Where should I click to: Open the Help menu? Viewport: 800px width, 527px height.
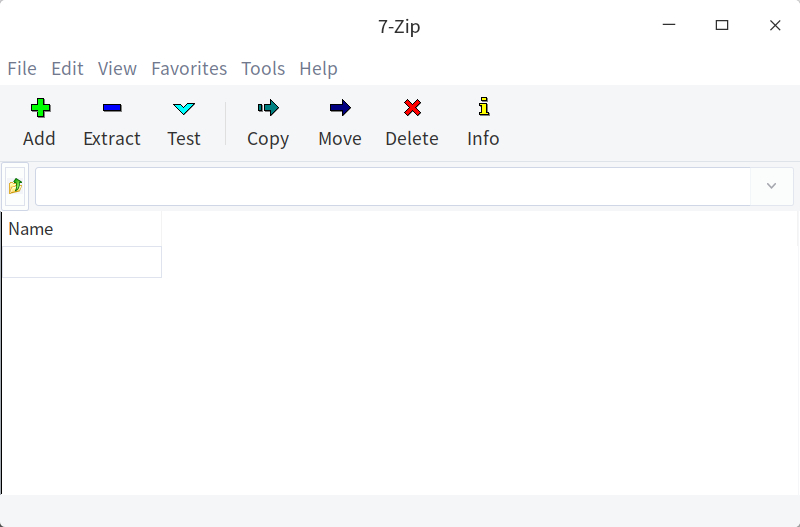tap(318, 69)
